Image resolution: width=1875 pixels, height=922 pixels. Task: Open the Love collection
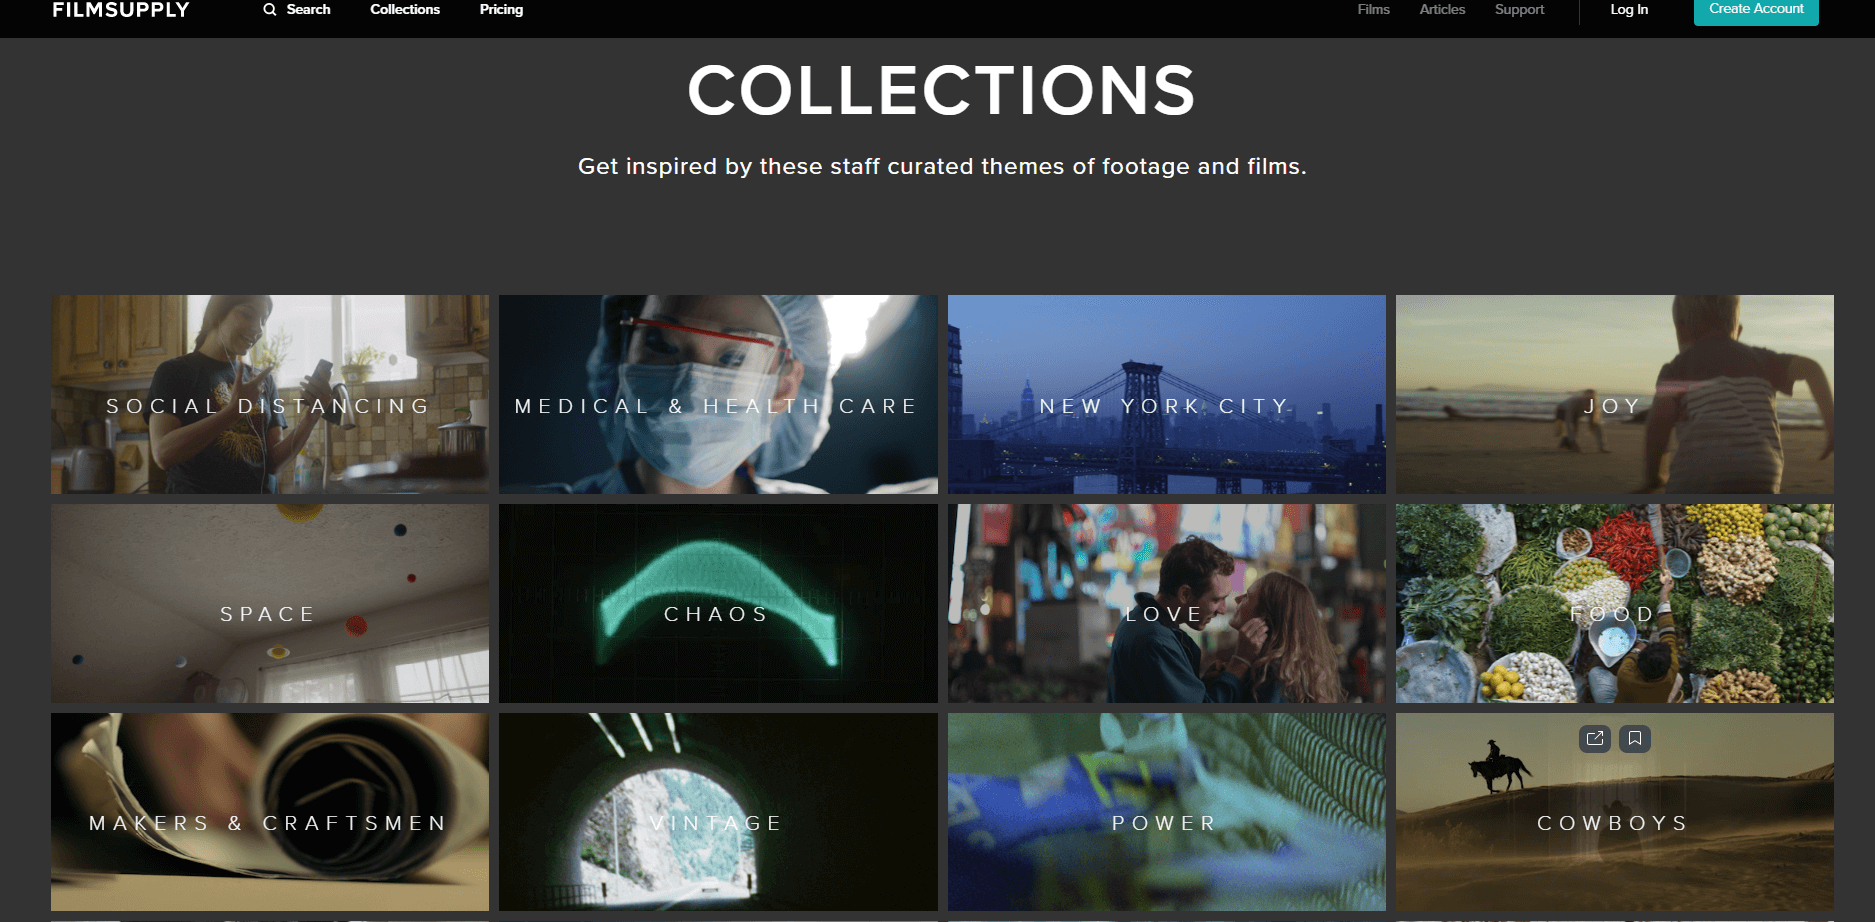tap(1165, 604)
